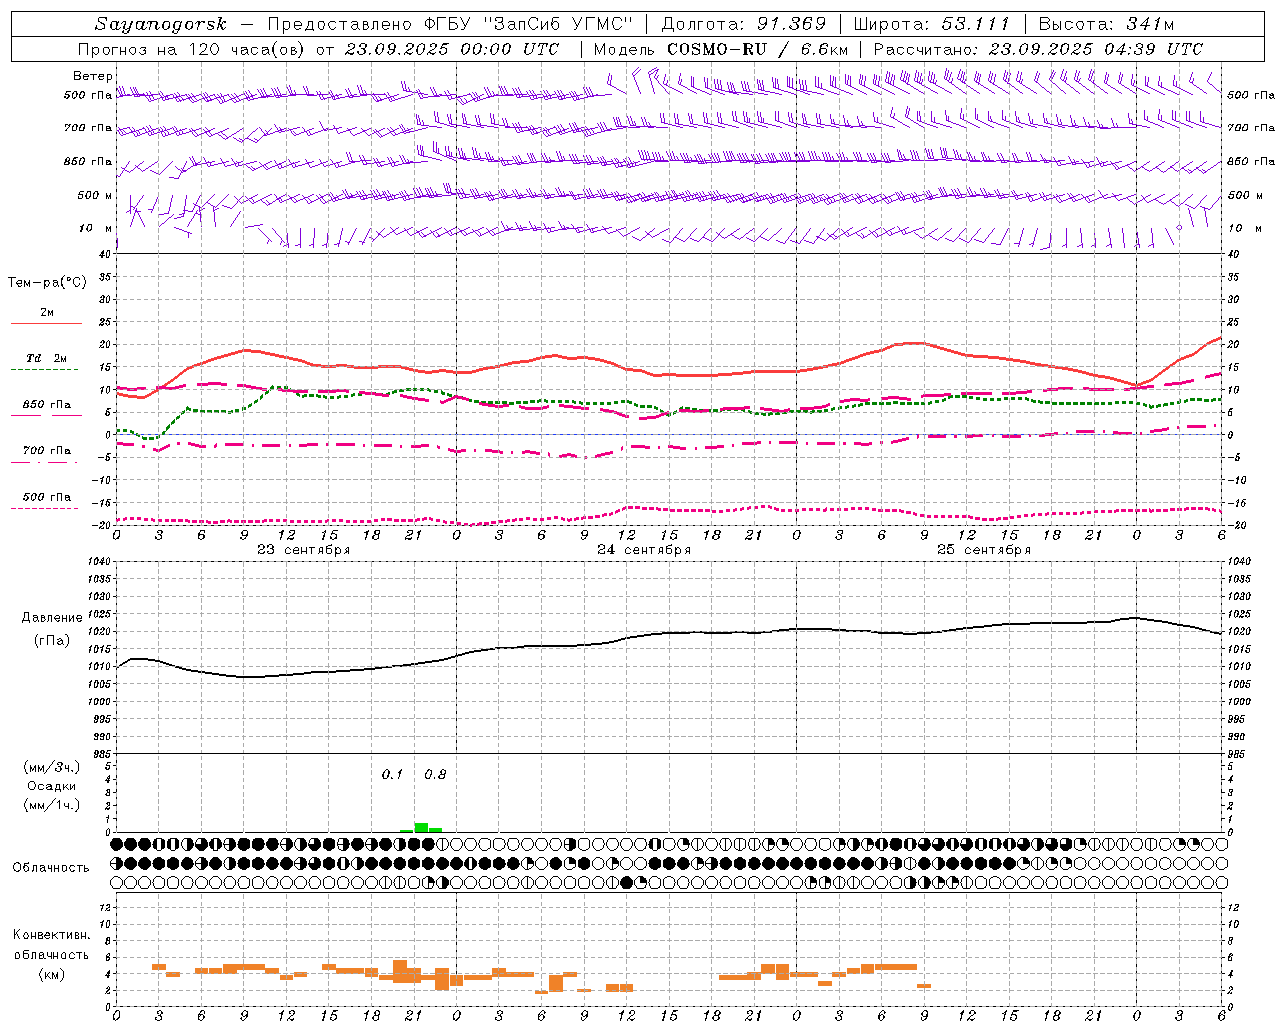This screenshot has height=1024, width=1280.
Task: Click the '(мм/3ч.)' precipitation unit label
Action: tap(52, 767)
